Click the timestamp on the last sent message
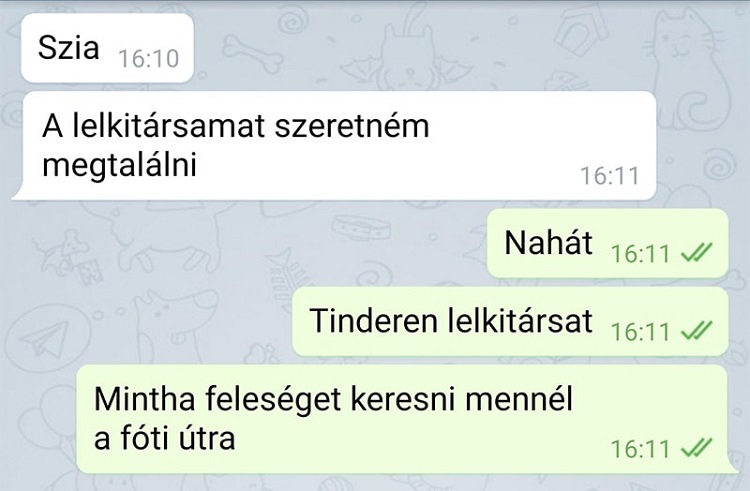Image resolution: width=750 pixels, height=491 pixels. click(640, 449)
